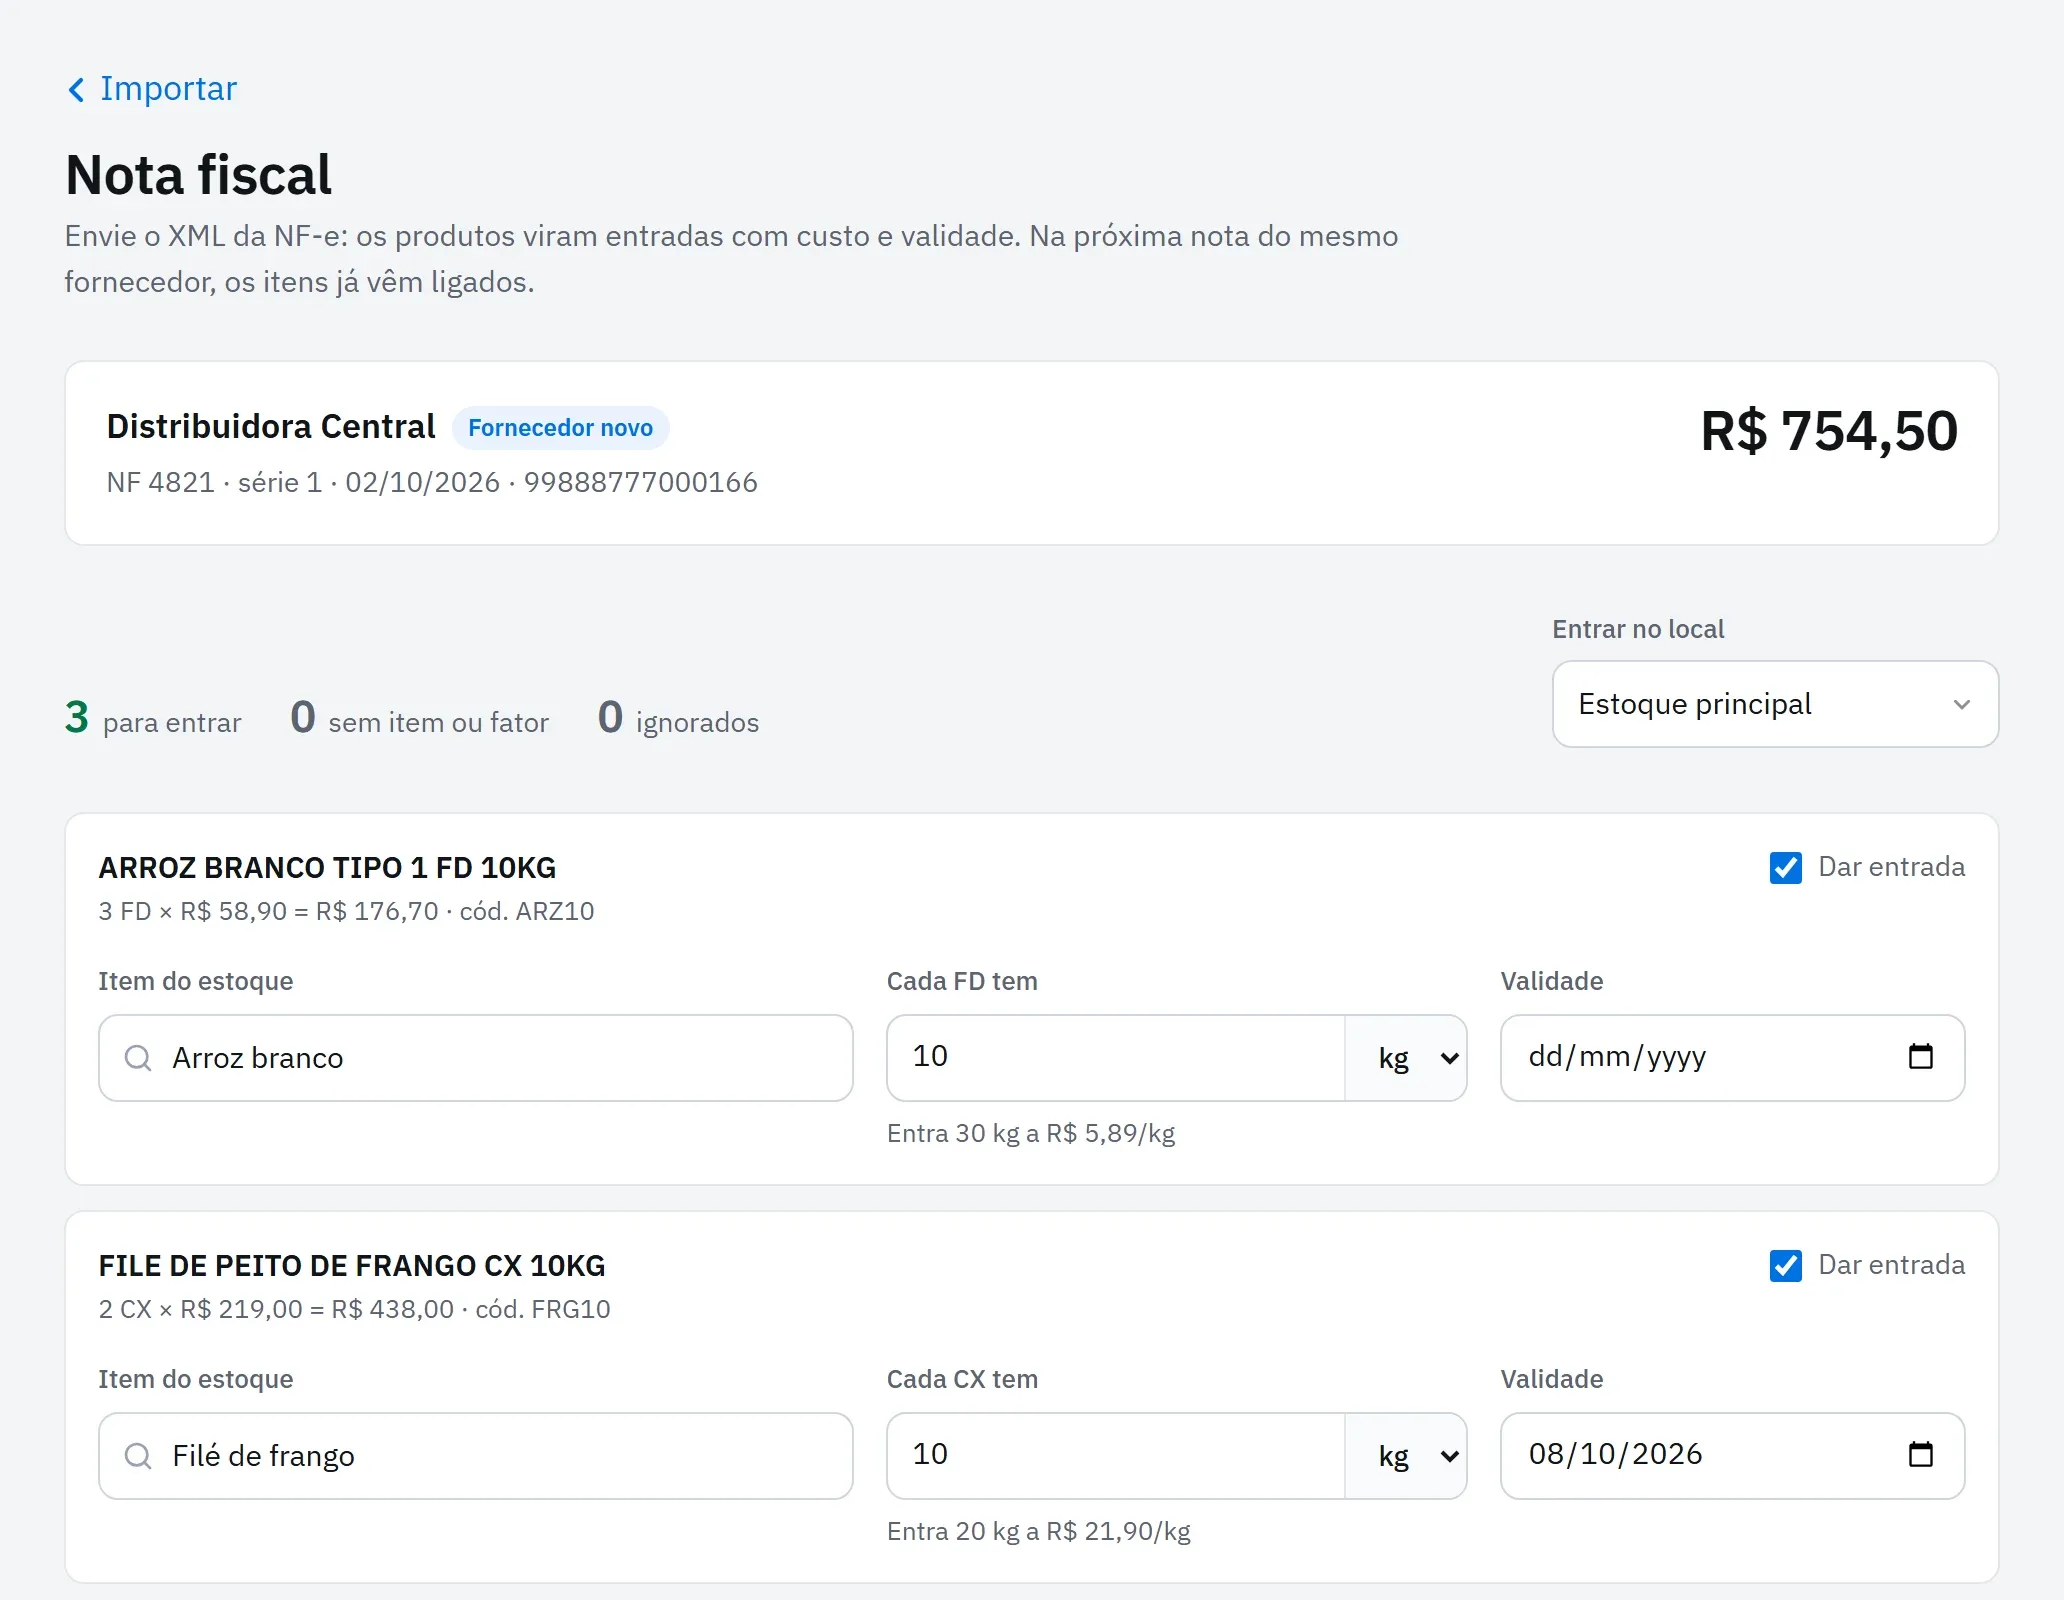The image size is (2064, 1600).
Task: Click the search icon in Filé de frango field
Action: pos(138,1456)
